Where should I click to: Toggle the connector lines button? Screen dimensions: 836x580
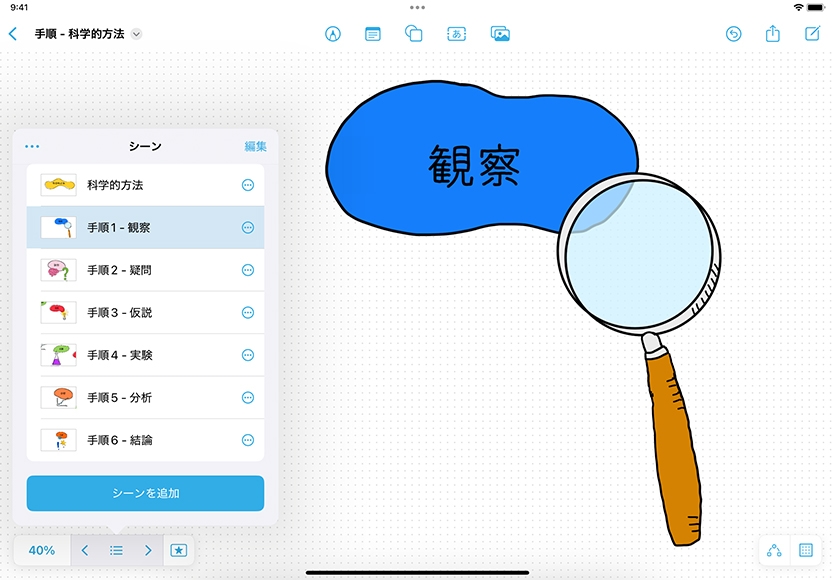pos(774,550)
